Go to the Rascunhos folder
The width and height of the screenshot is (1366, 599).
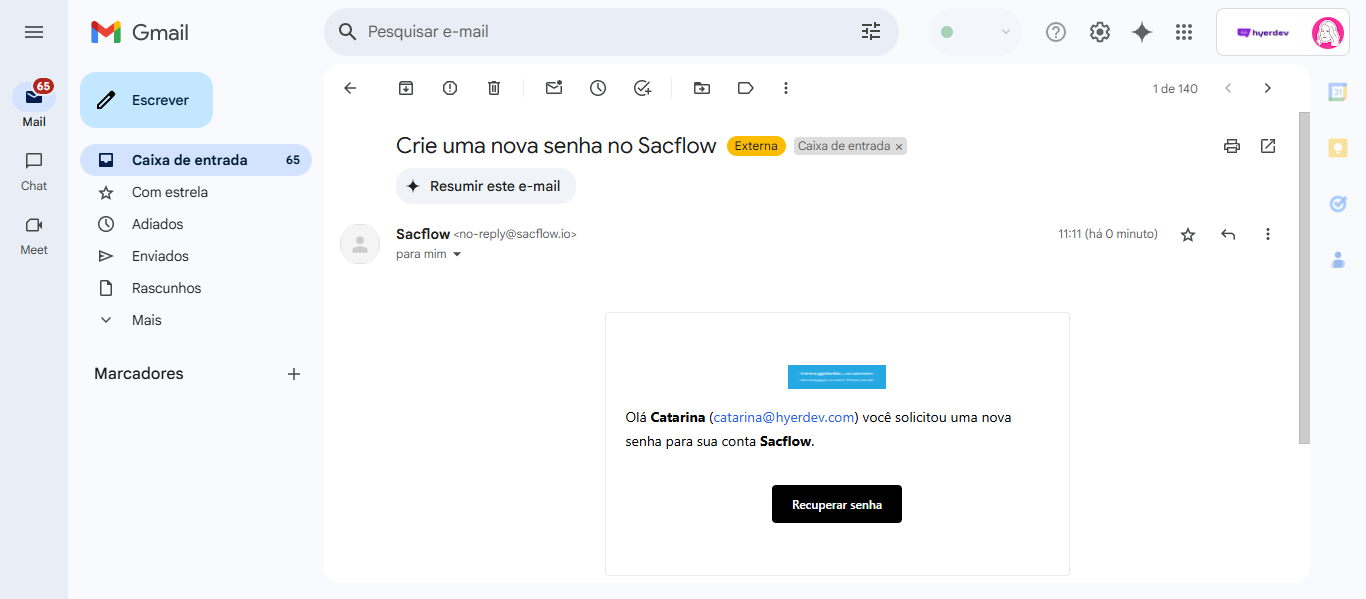coord(166,288)
